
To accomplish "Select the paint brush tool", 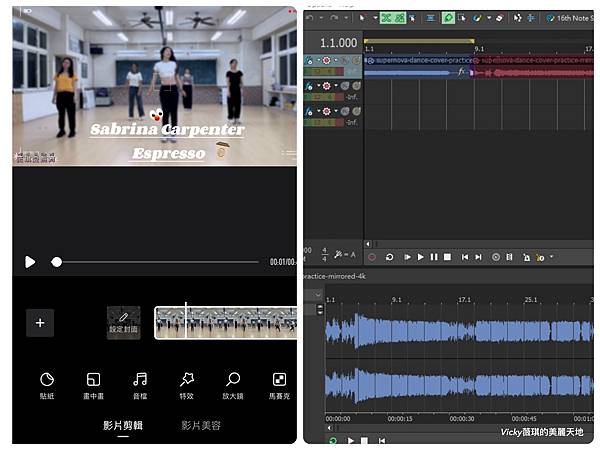I will (x=477, y=18).
